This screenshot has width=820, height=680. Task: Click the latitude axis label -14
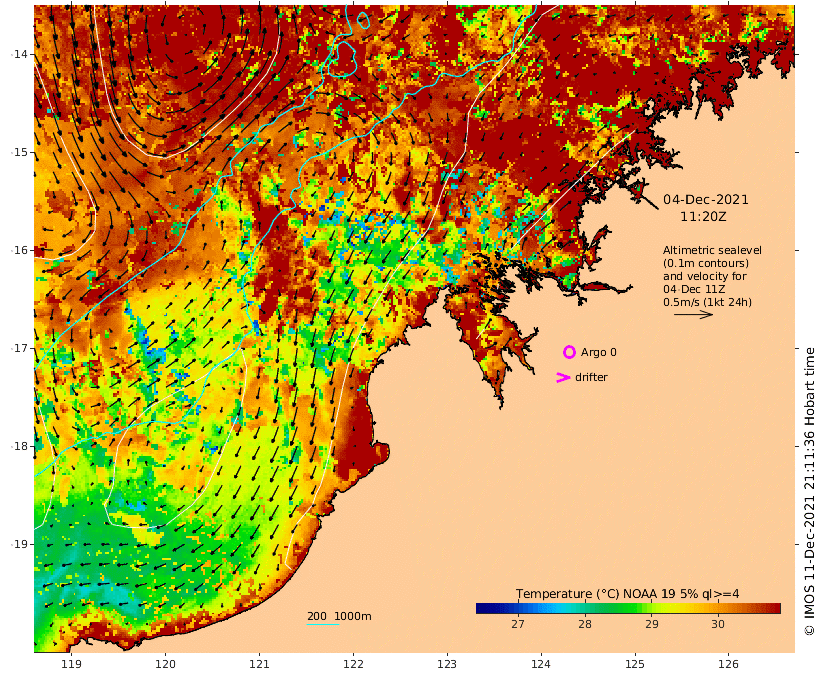20,54
